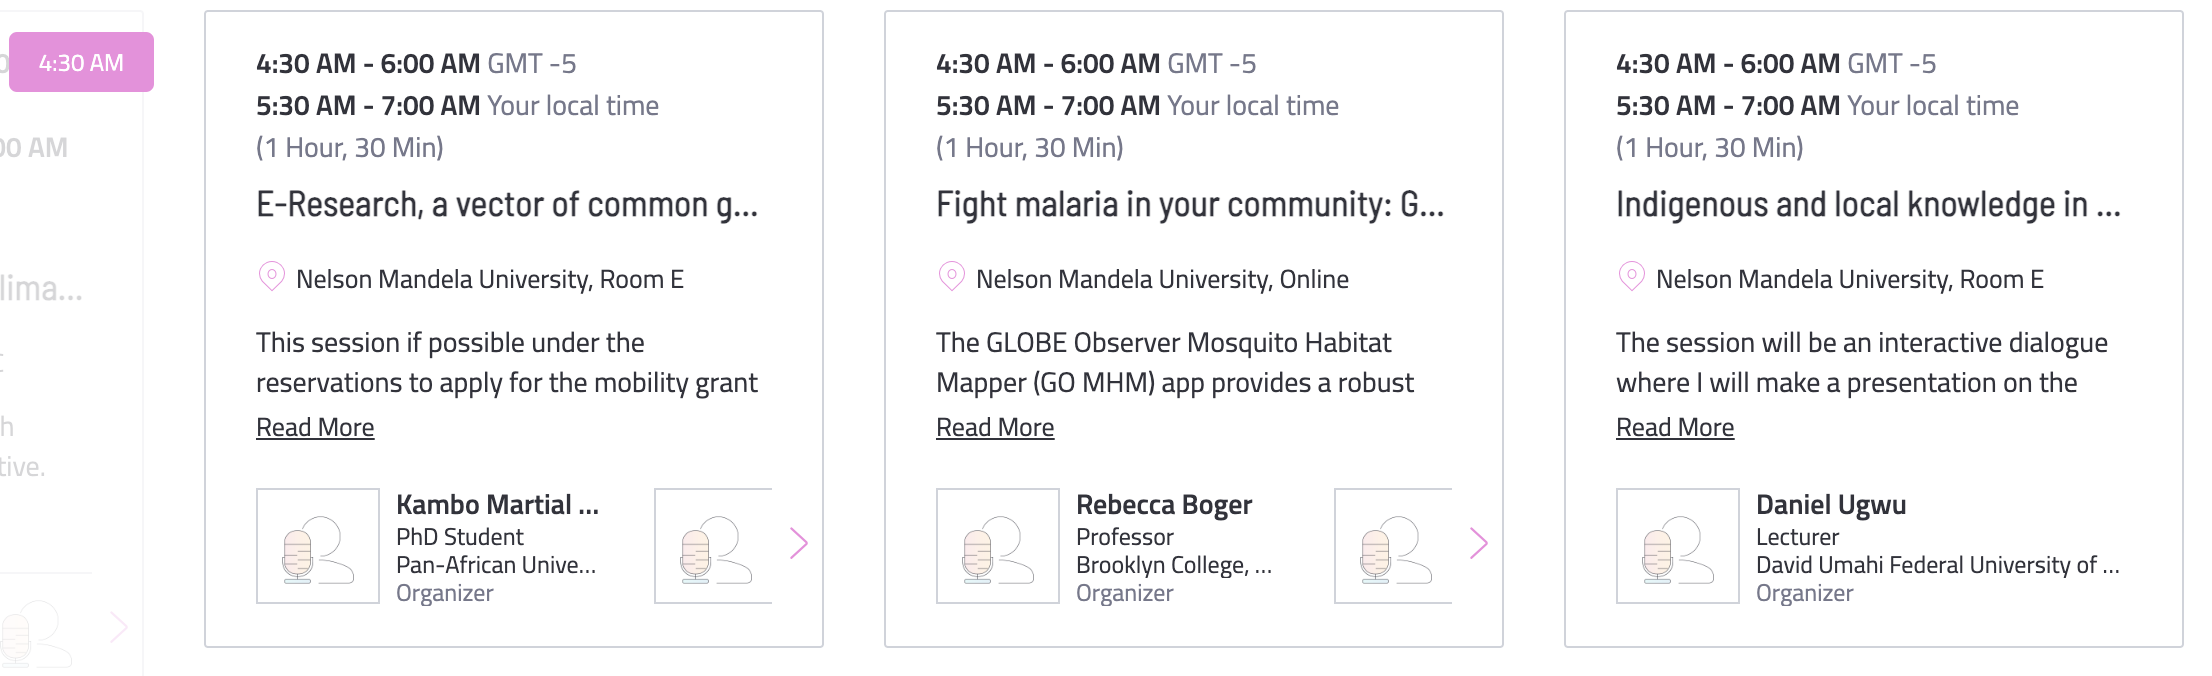
Task: Click Daniel Ugwu speaker name
Action: [x=1831, y=505]
